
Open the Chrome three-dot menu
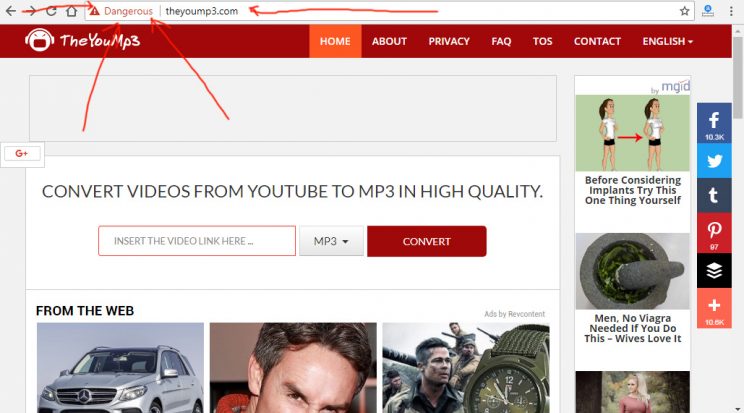click(731, 11)
